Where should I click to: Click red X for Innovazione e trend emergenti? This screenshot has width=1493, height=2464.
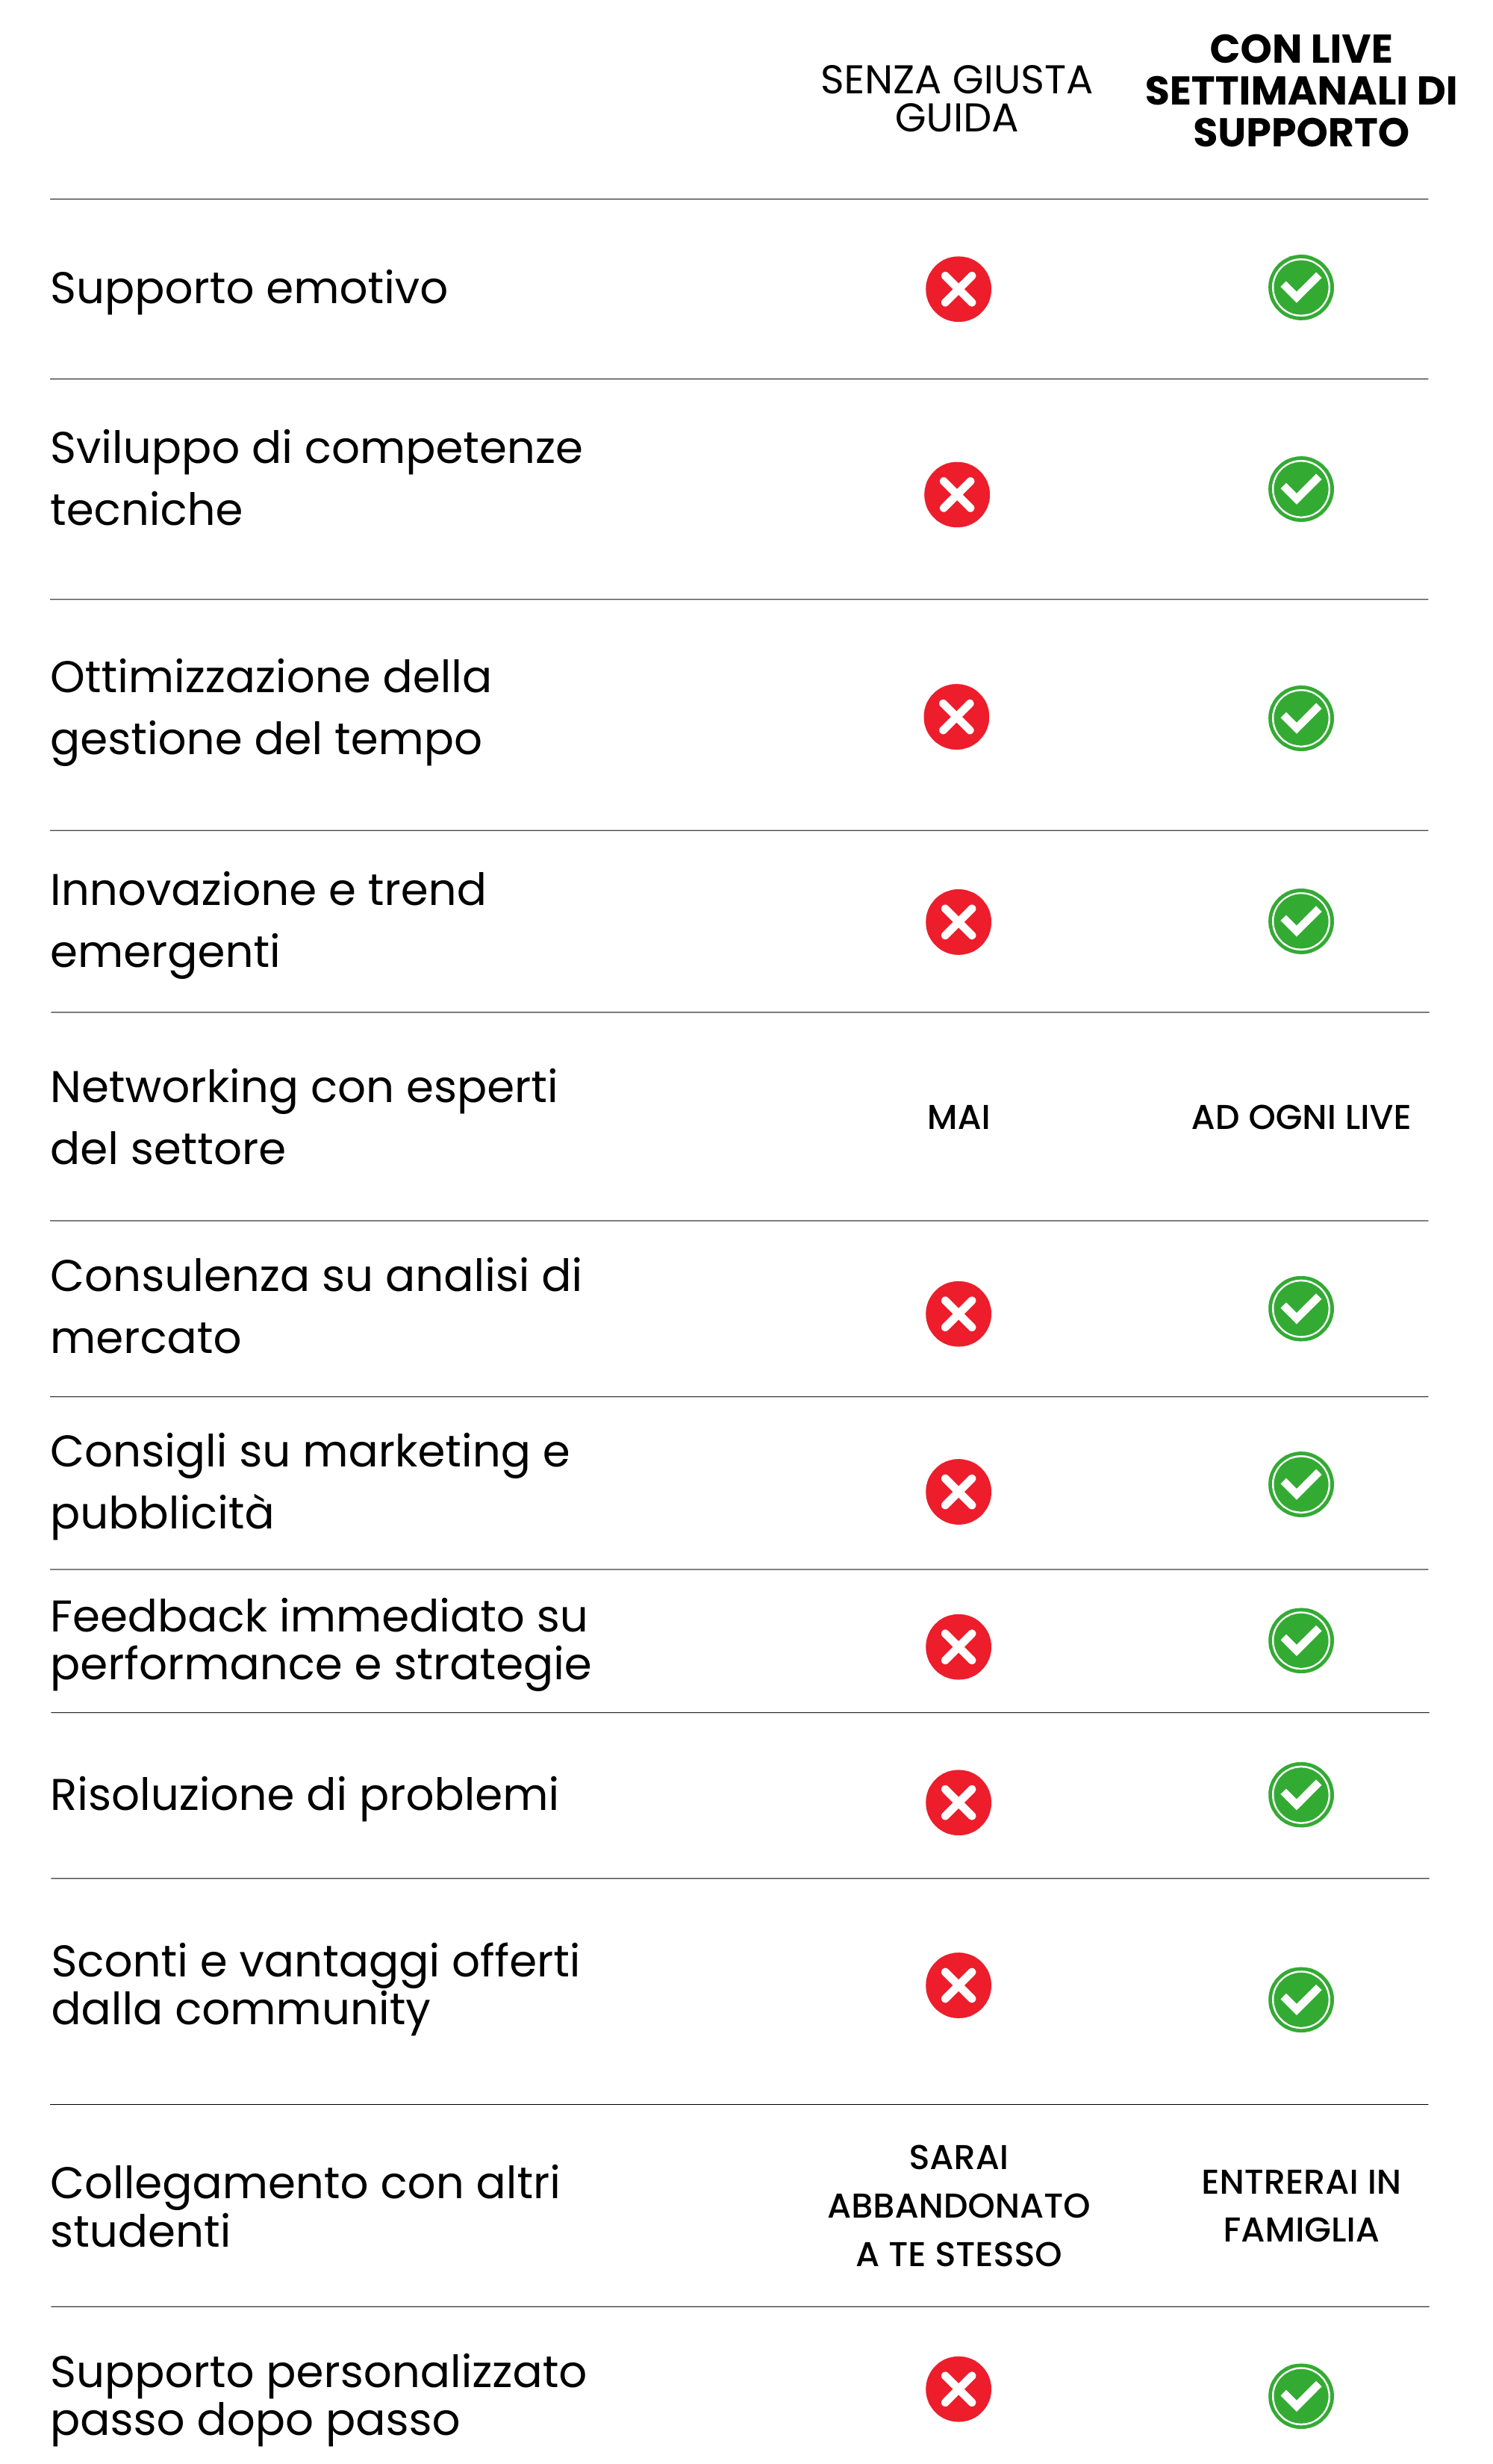957,921
